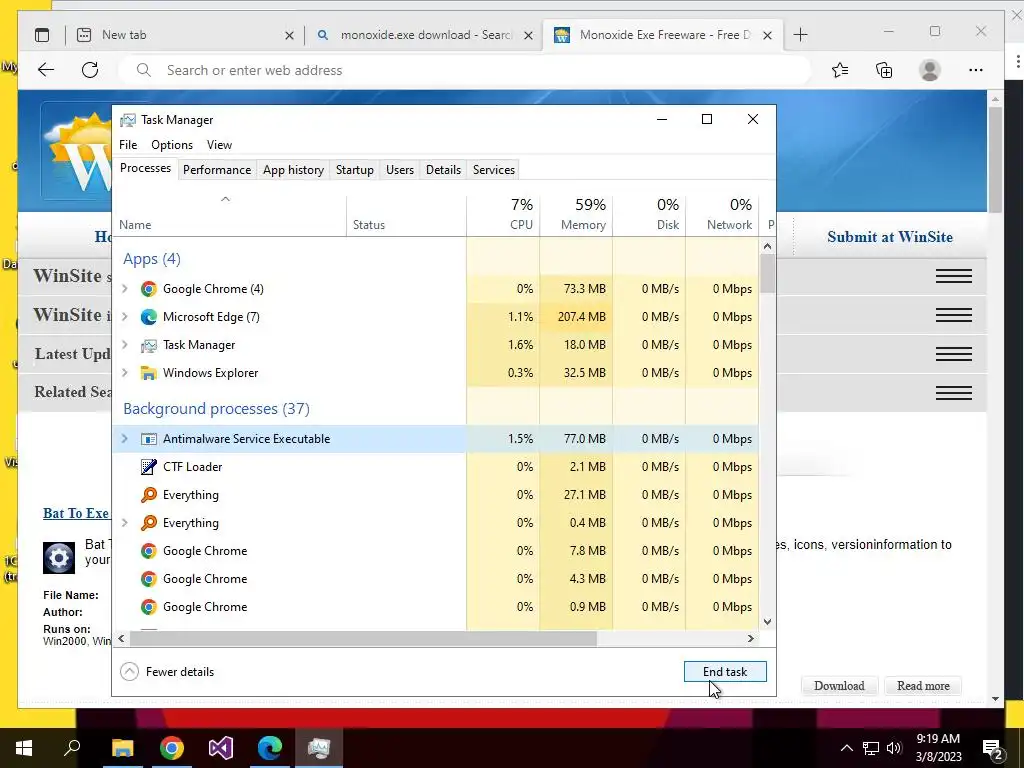Open Task Manager Options menu

(x=172, y=145)
